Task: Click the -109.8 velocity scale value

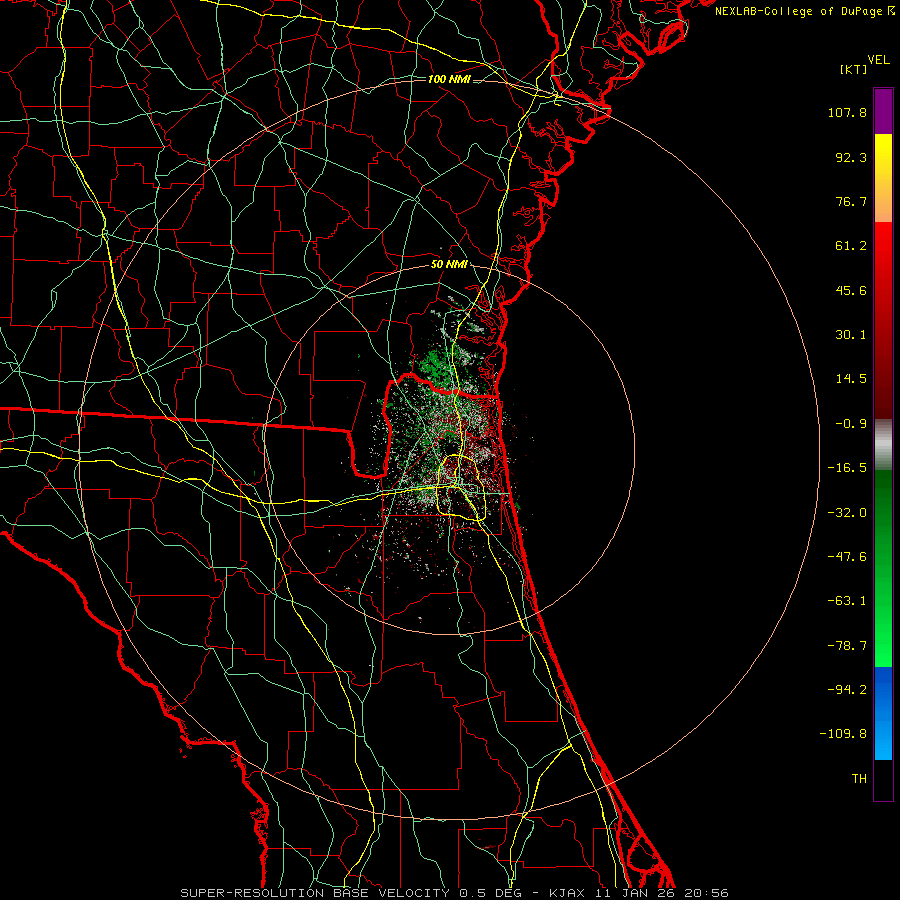Action: point(843,734)
